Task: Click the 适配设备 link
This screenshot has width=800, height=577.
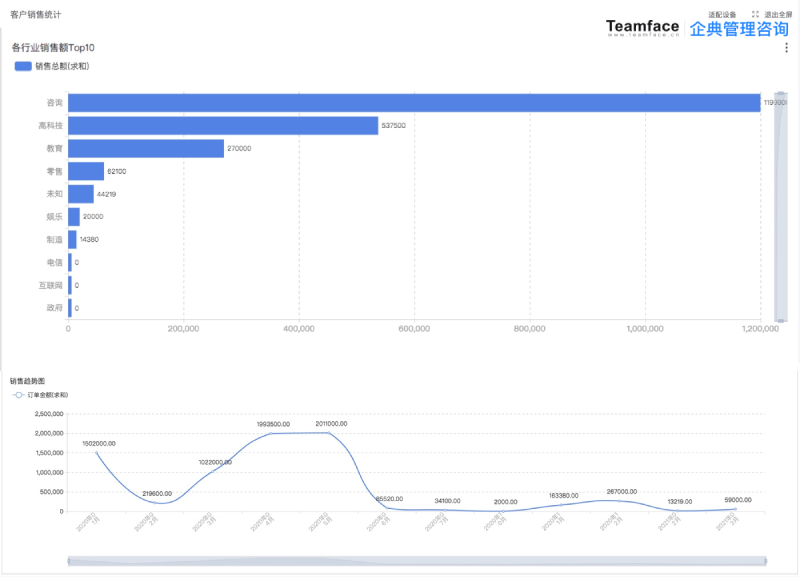Action: tap(722, 15)
